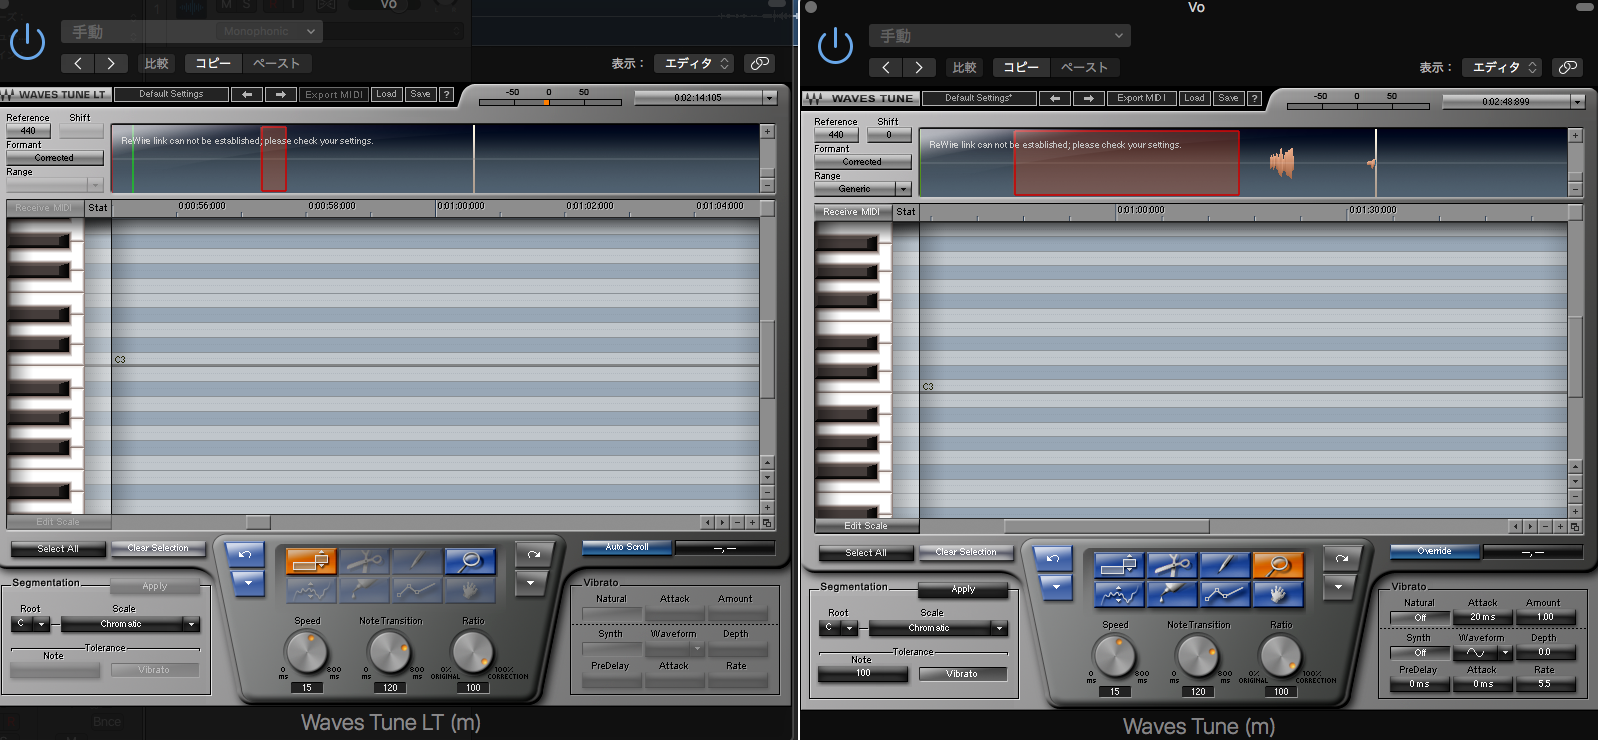Select the scissors tool in Waves Tune
This screenshot has width=1598, height=740.
click(1172, 566)
